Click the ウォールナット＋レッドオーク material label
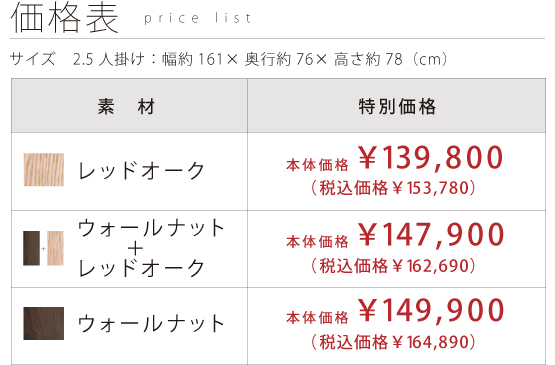The height and width of the screenshot is (365, 555). click(151, 248)
